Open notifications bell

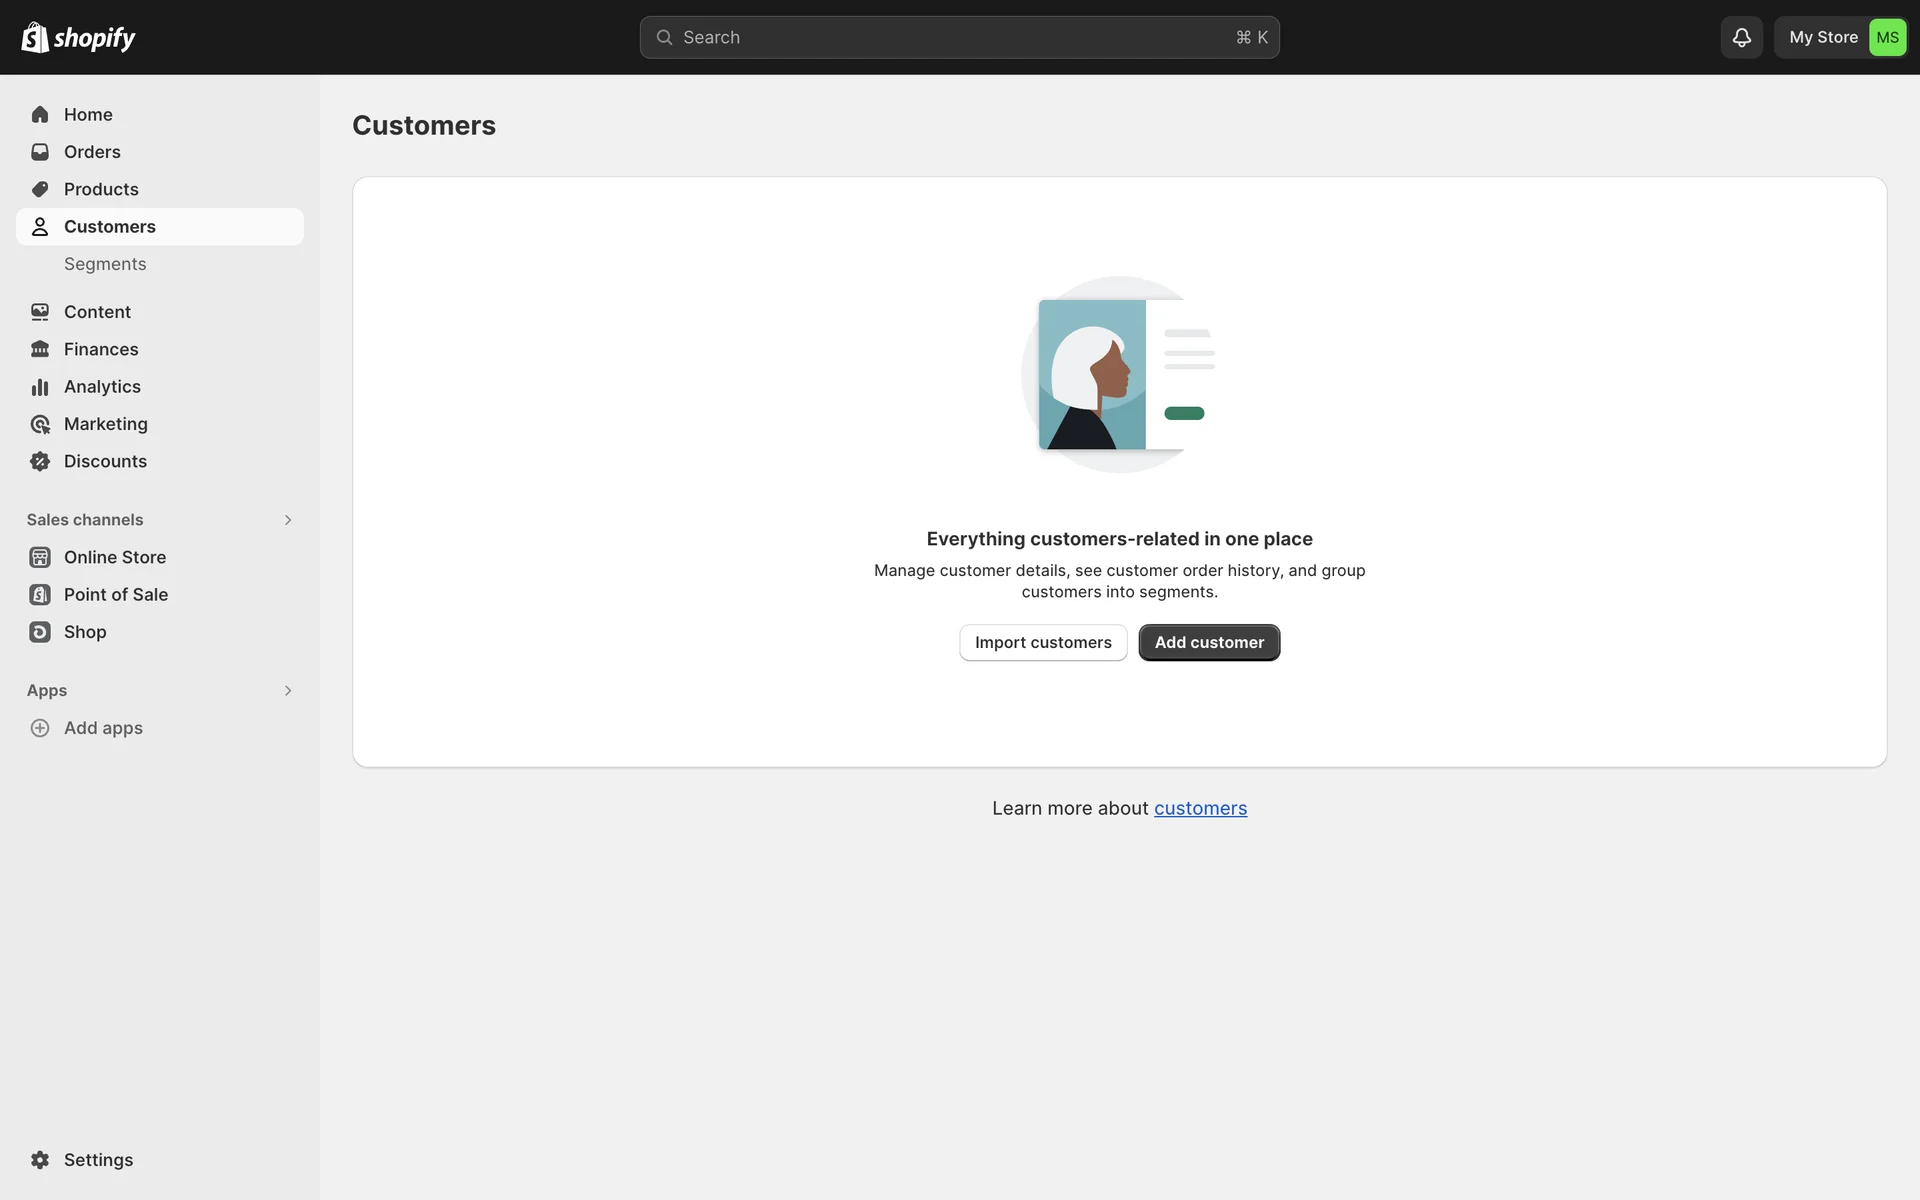[x=1741, y=38]
